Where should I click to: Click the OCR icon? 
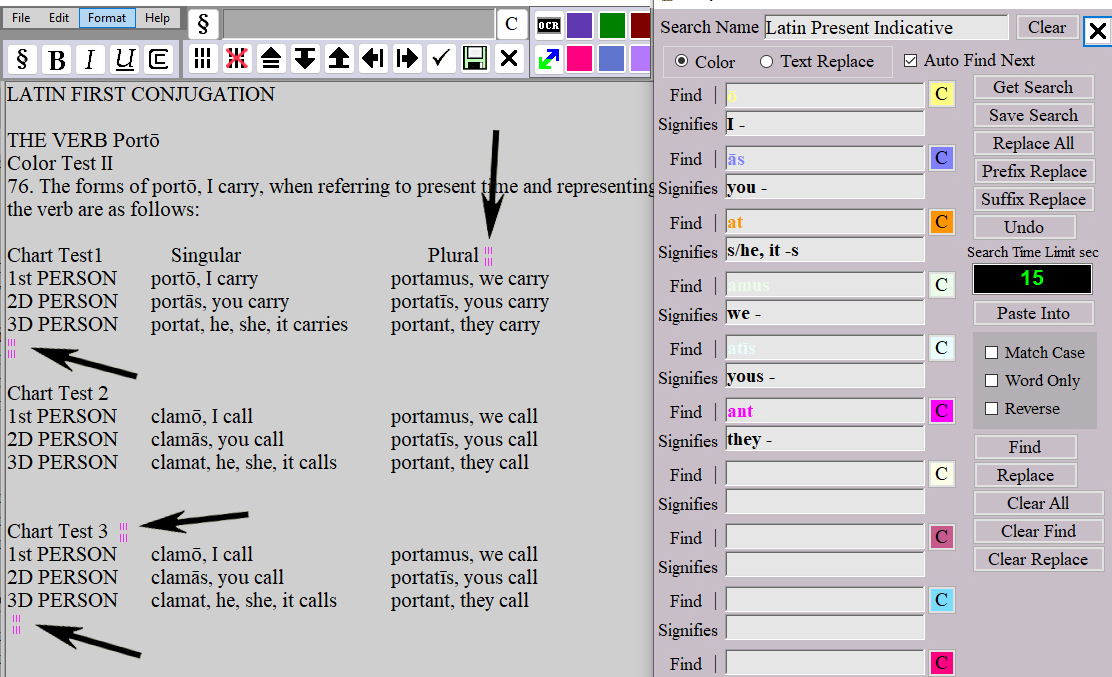pyautogui.click(x=548, y=25)
